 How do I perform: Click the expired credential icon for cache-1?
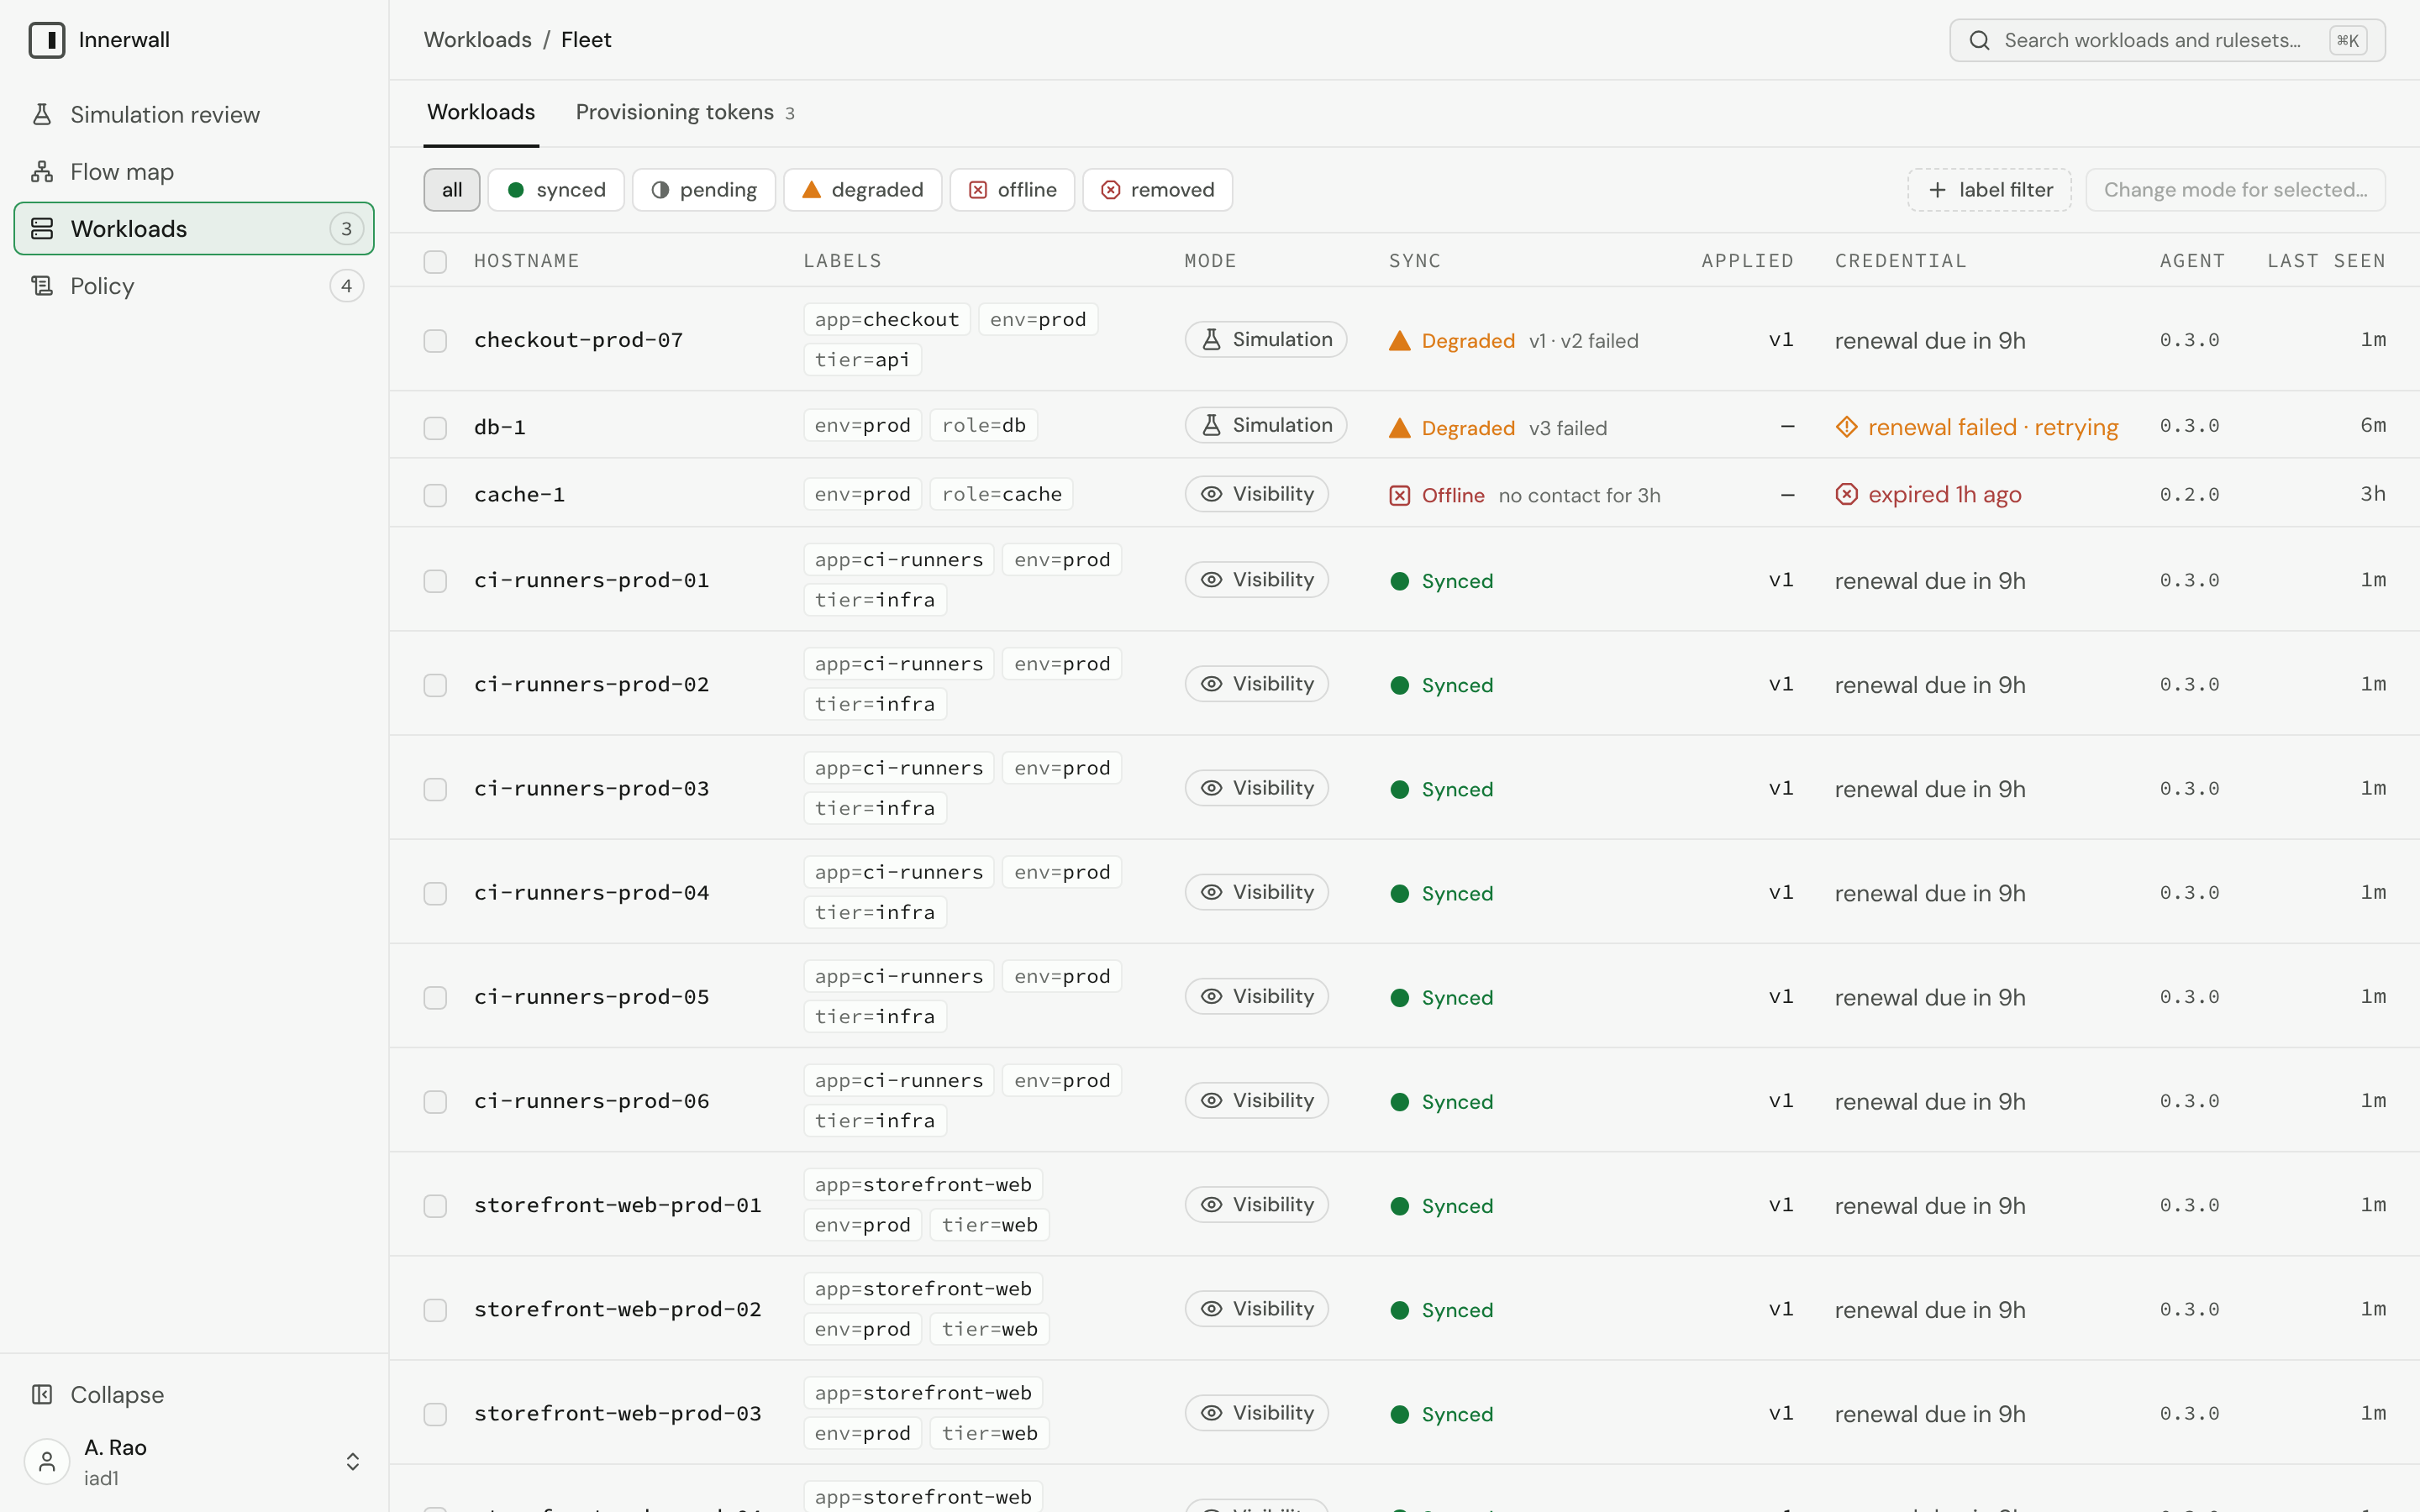point(1846,494)
